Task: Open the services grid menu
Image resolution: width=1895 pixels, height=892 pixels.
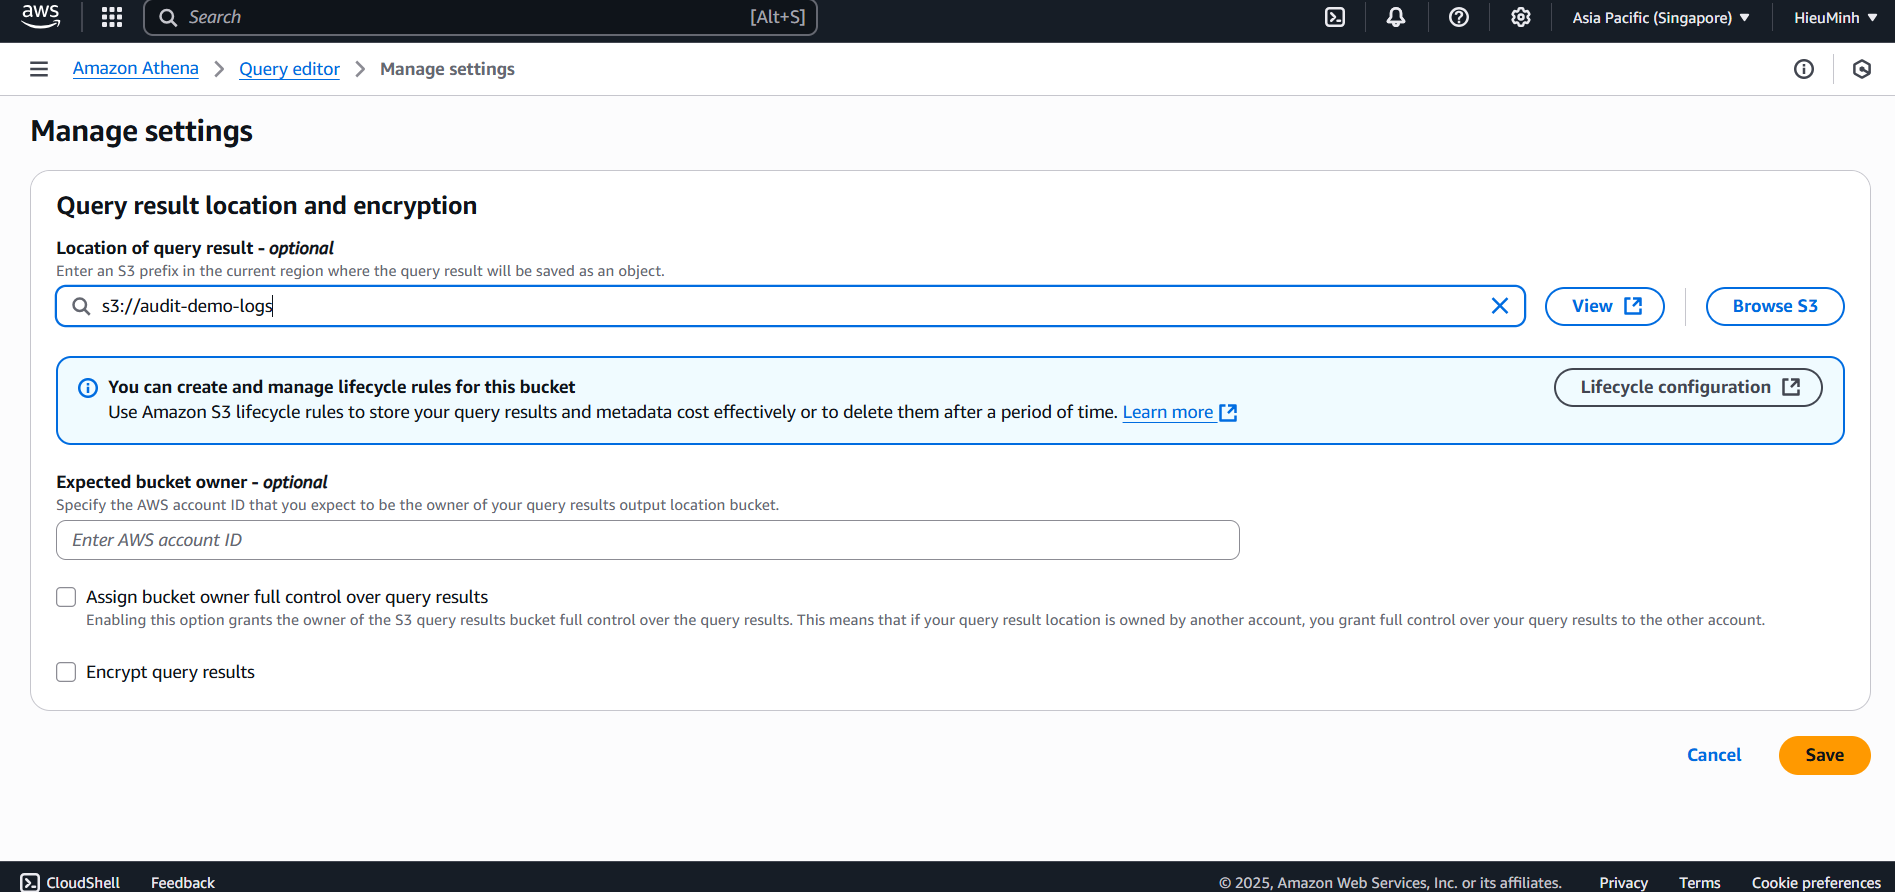Action: pos(112,17)
